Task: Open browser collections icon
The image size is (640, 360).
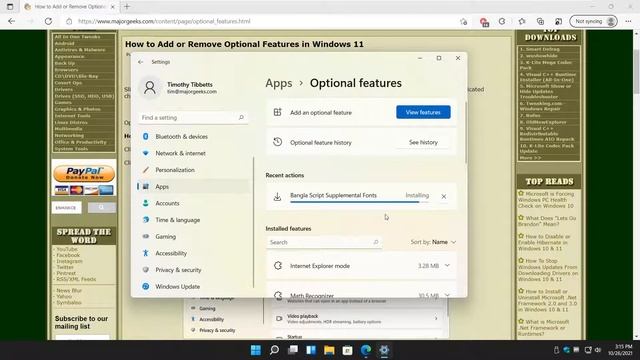Action: click(540, 21)
